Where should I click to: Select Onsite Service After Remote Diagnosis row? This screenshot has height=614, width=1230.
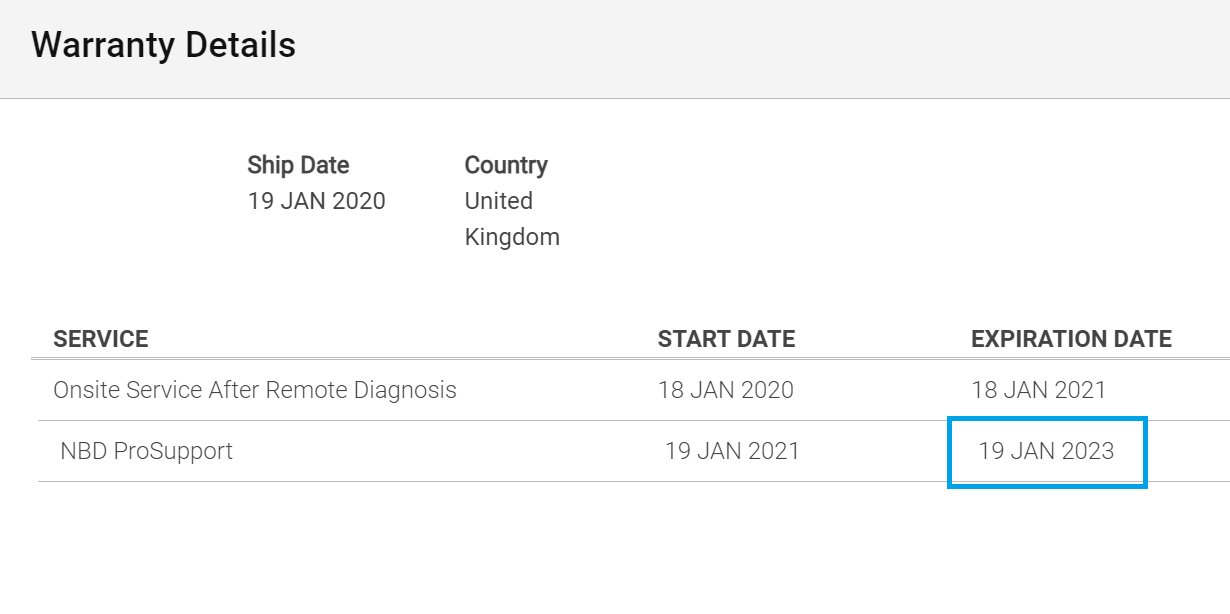[634, 390]
